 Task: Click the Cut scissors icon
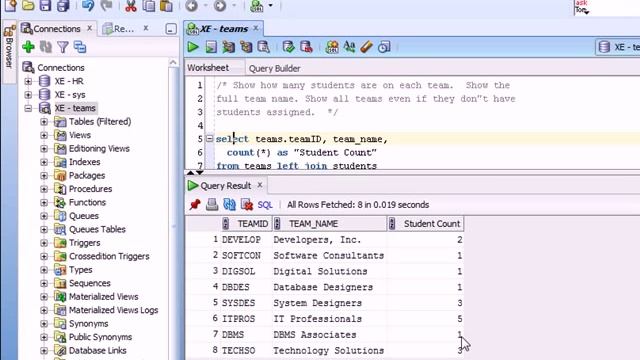coord(131,6)
